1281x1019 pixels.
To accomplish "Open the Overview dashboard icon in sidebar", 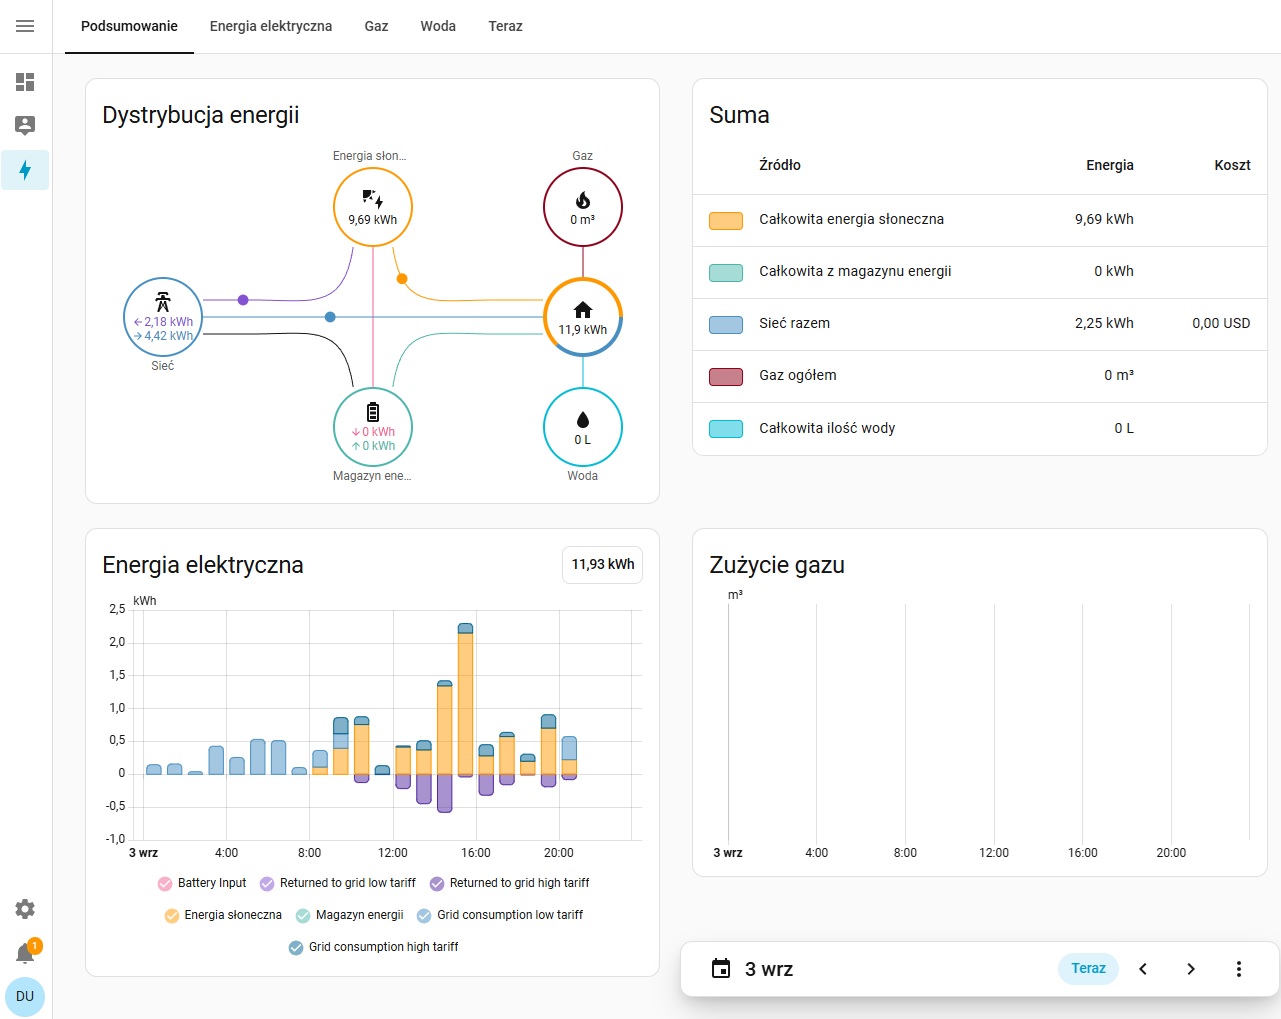I will click(x=25, y=82).
